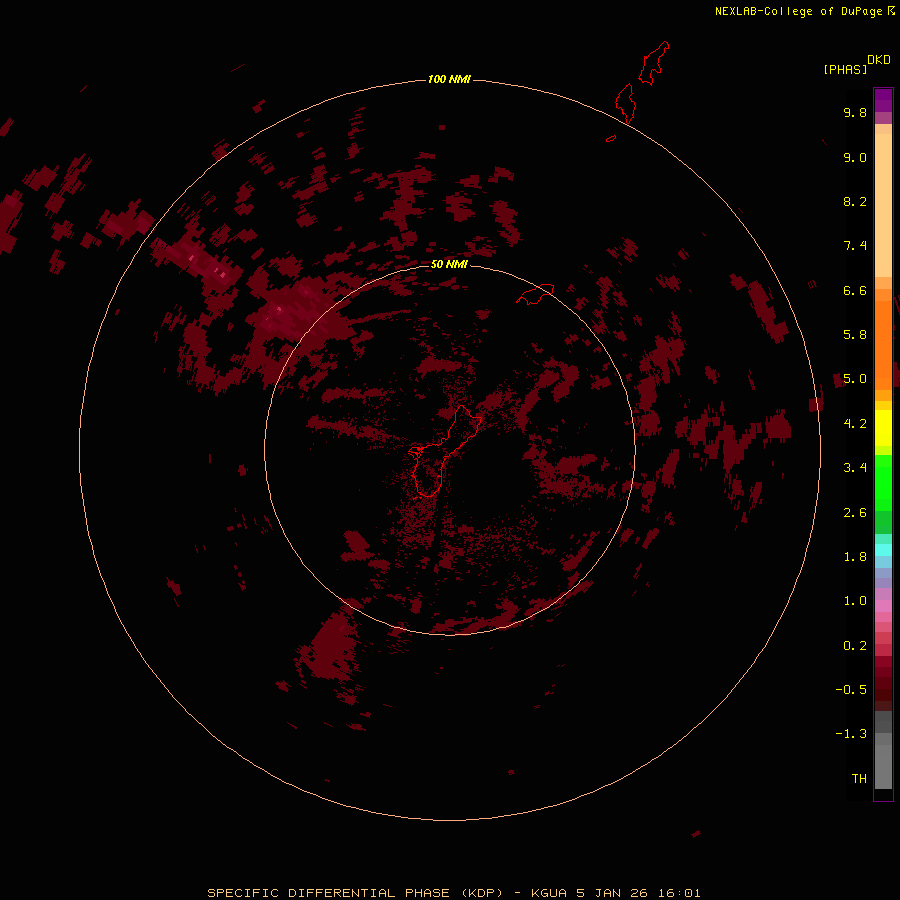
Task: Click the Rota island outline near 50 NMI ring
Action: click(x=535, y=294)
